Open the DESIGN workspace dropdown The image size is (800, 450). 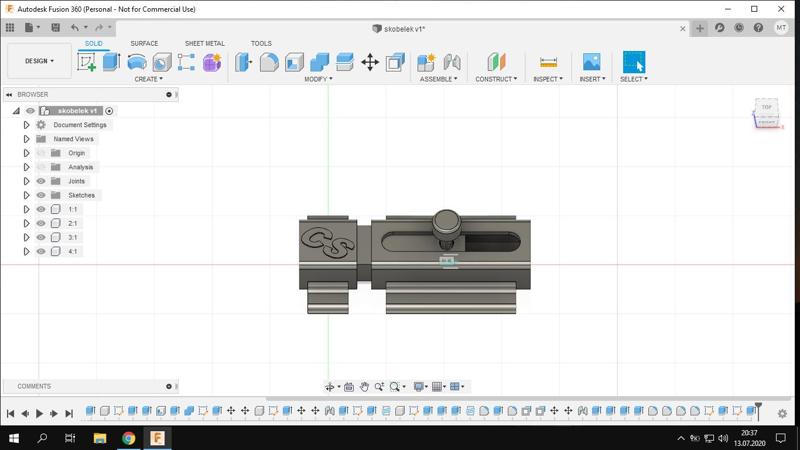coord(39,61)
